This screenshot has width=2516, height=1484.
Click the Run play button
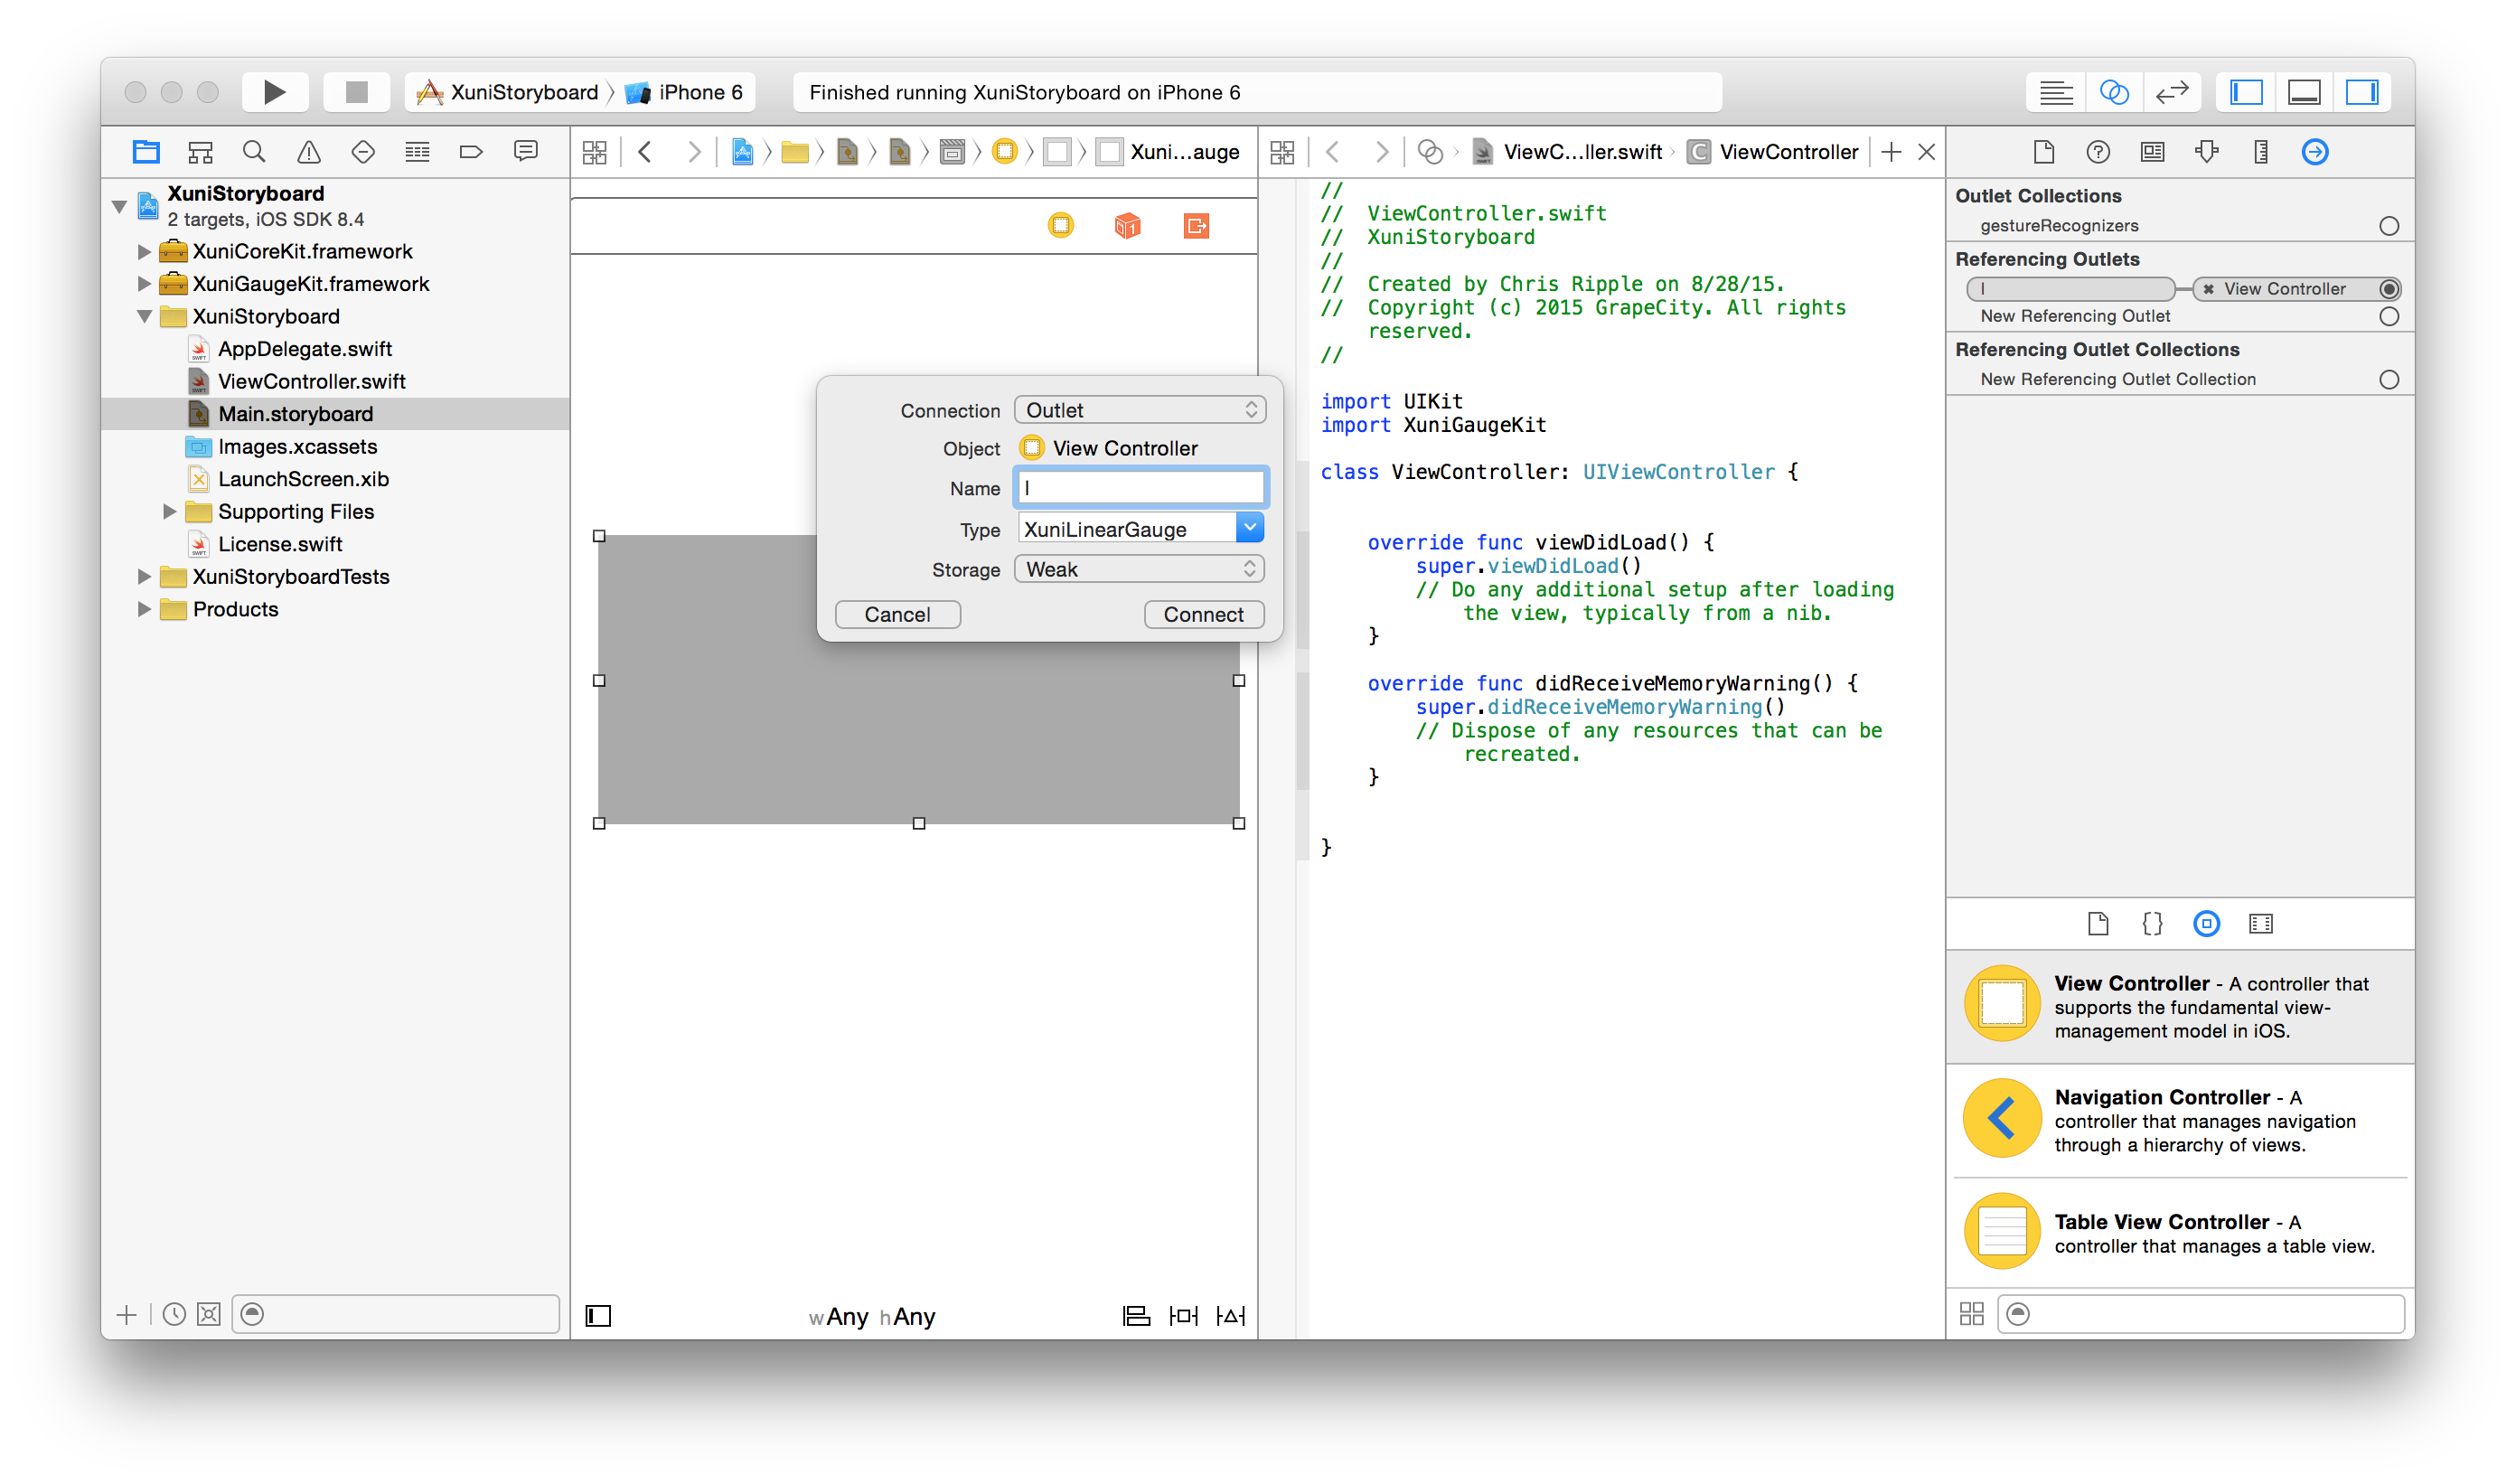pos(274,92)
